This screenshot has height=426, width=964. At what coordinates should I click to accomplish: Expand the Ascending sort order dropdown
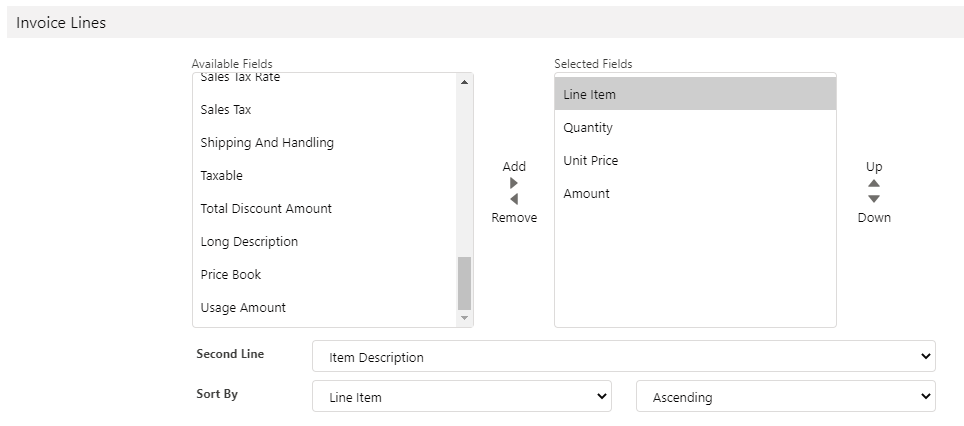785,397
